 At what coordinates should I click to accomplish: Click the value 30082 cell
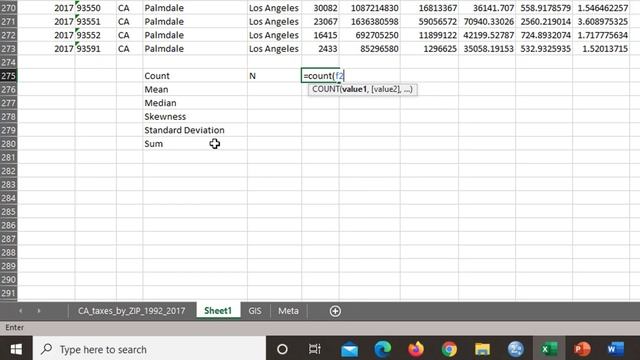[x=320, y=8]
